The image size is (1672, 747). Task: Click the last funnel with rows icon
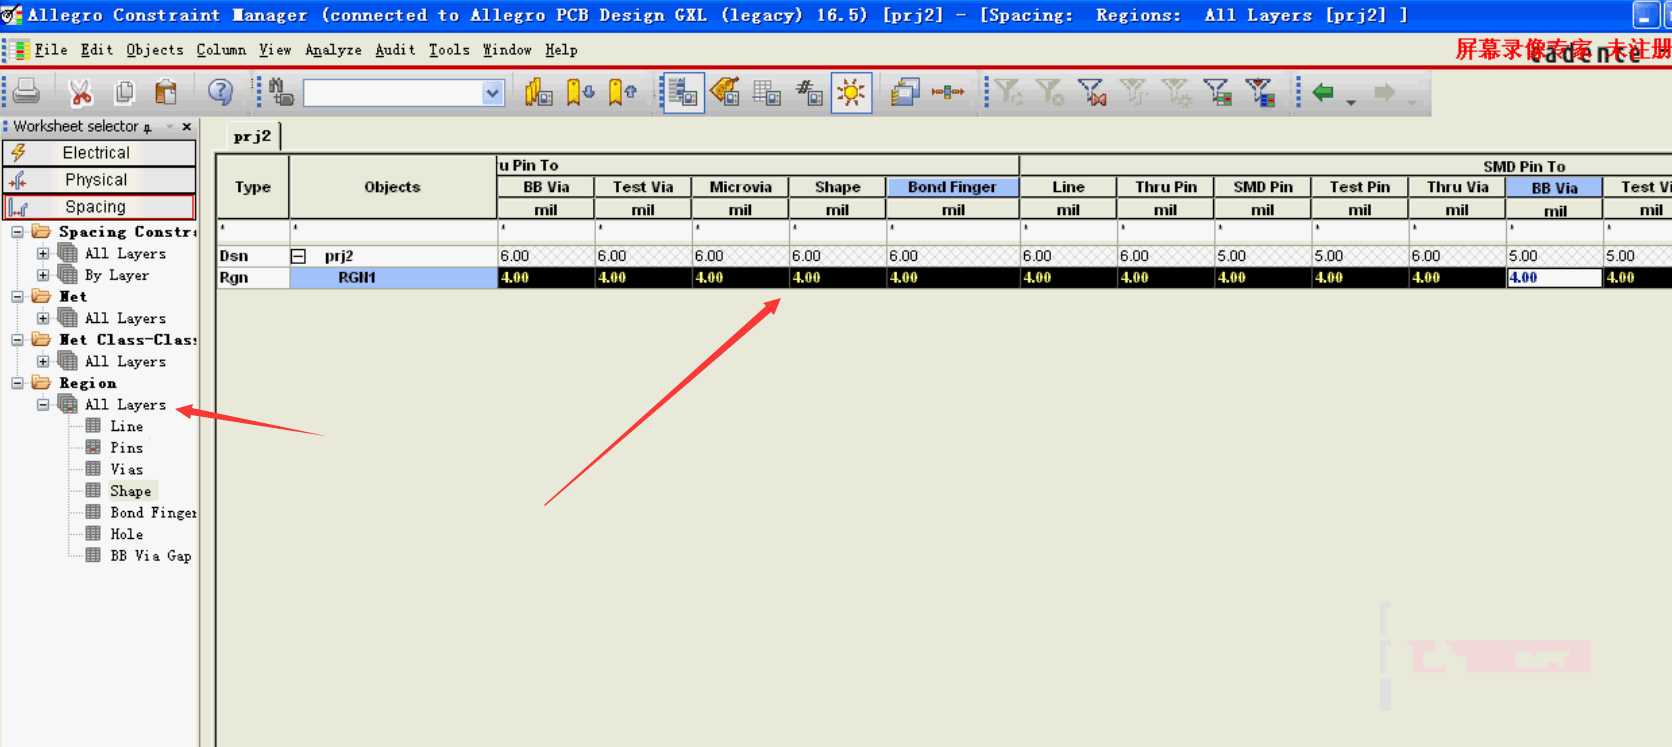(x=1260, y=93)
